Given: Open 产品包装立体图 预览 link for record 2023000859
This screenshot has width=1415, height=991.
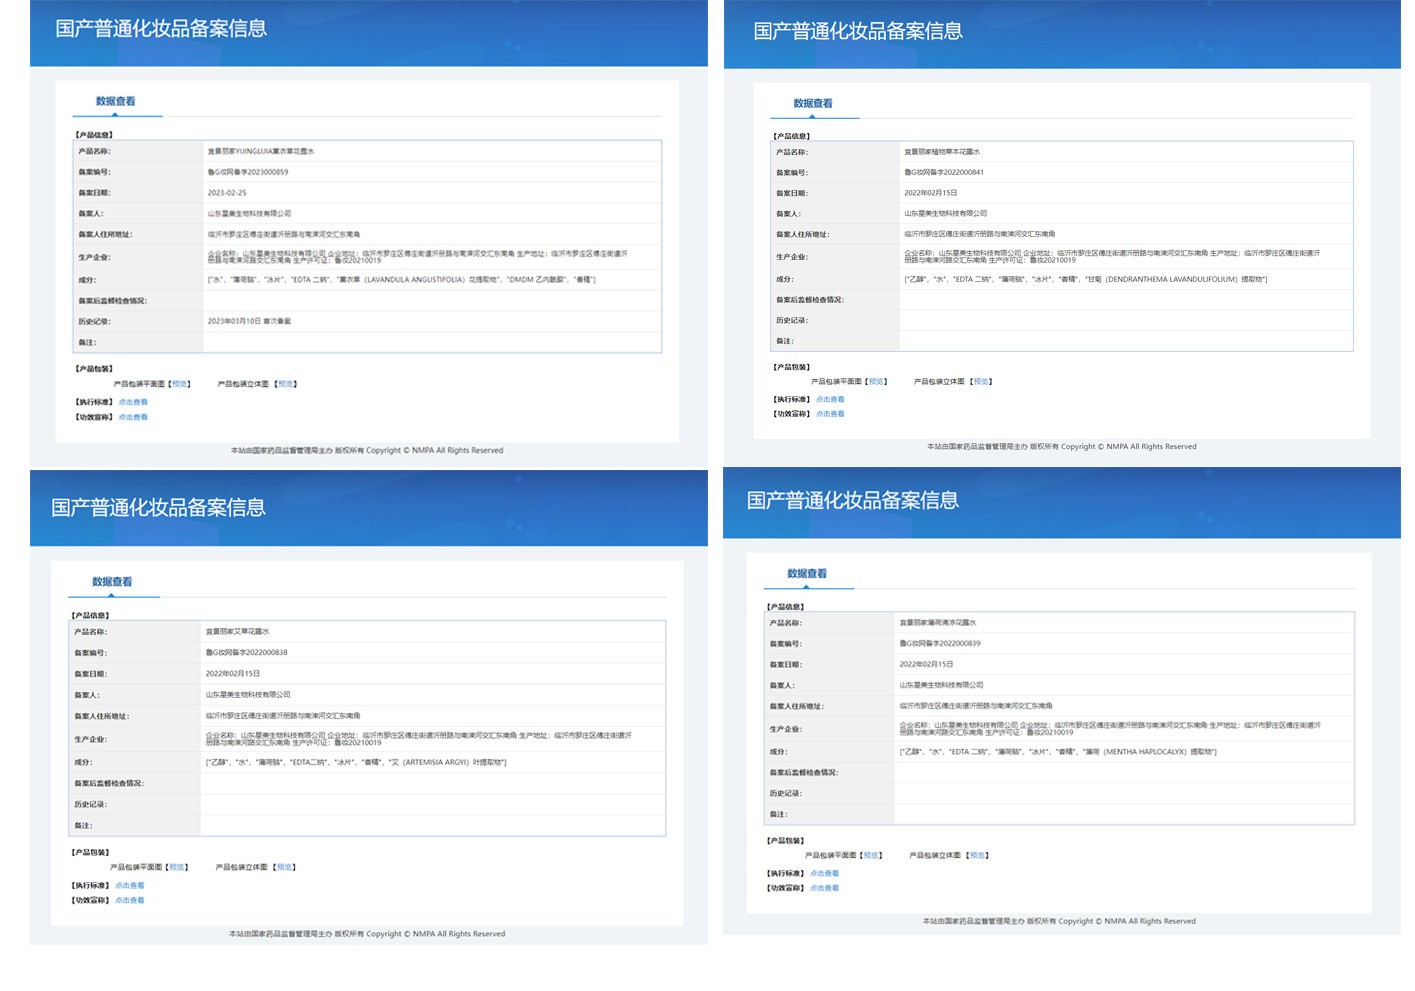Looking at the screenshot, I should [286, 384].
